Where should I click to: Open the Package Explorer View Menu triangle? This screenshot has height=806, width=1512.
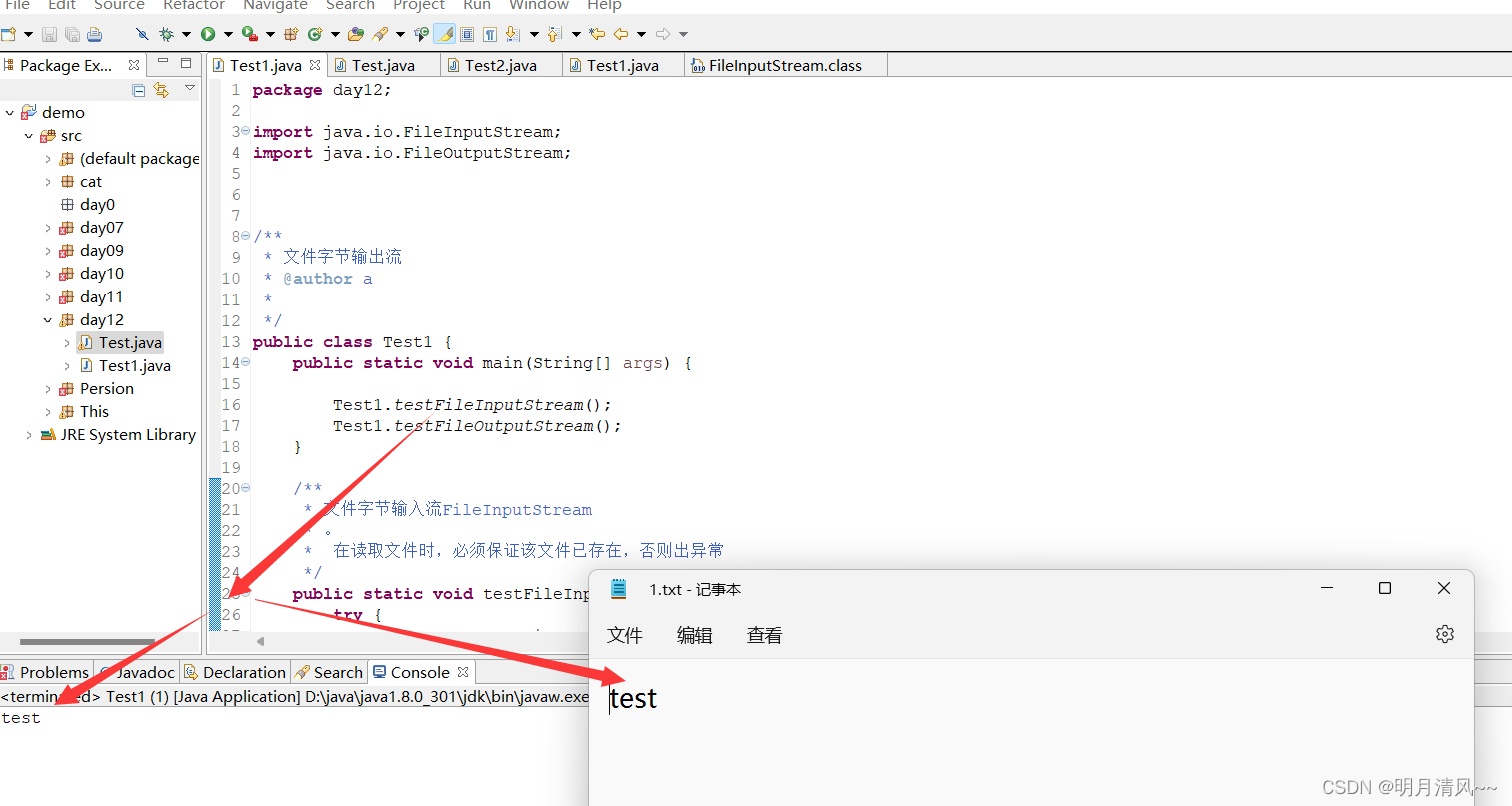pos(189,89)
